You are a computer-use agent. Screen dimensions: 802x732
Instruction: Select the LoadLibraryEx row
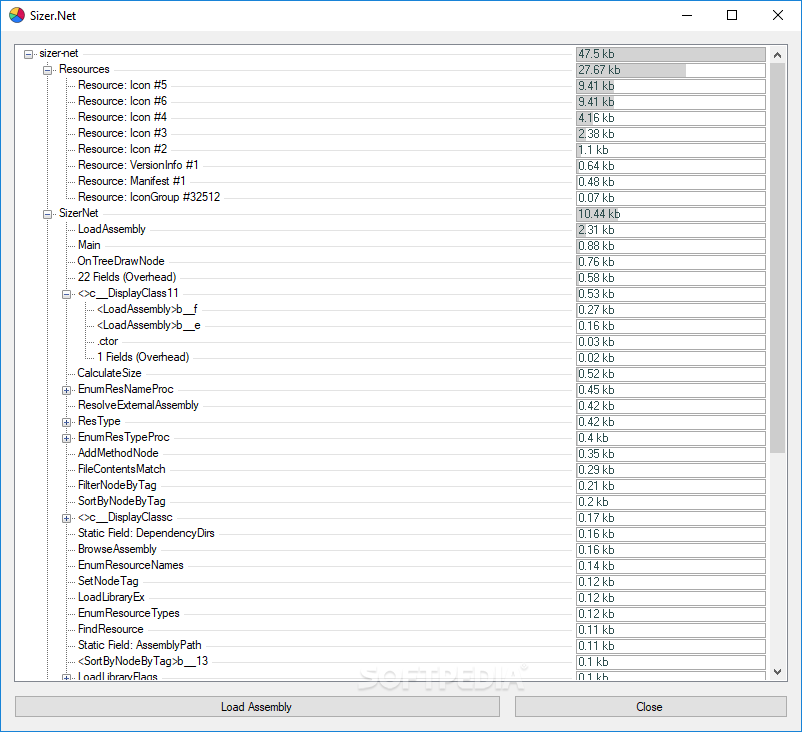point(111,597)
